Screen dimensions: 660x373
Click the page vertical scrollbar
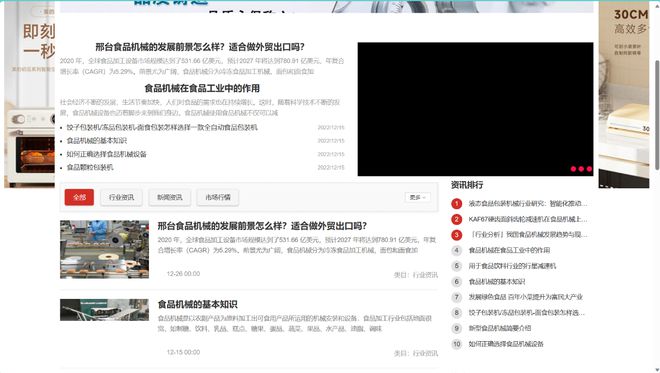[657, 115]
